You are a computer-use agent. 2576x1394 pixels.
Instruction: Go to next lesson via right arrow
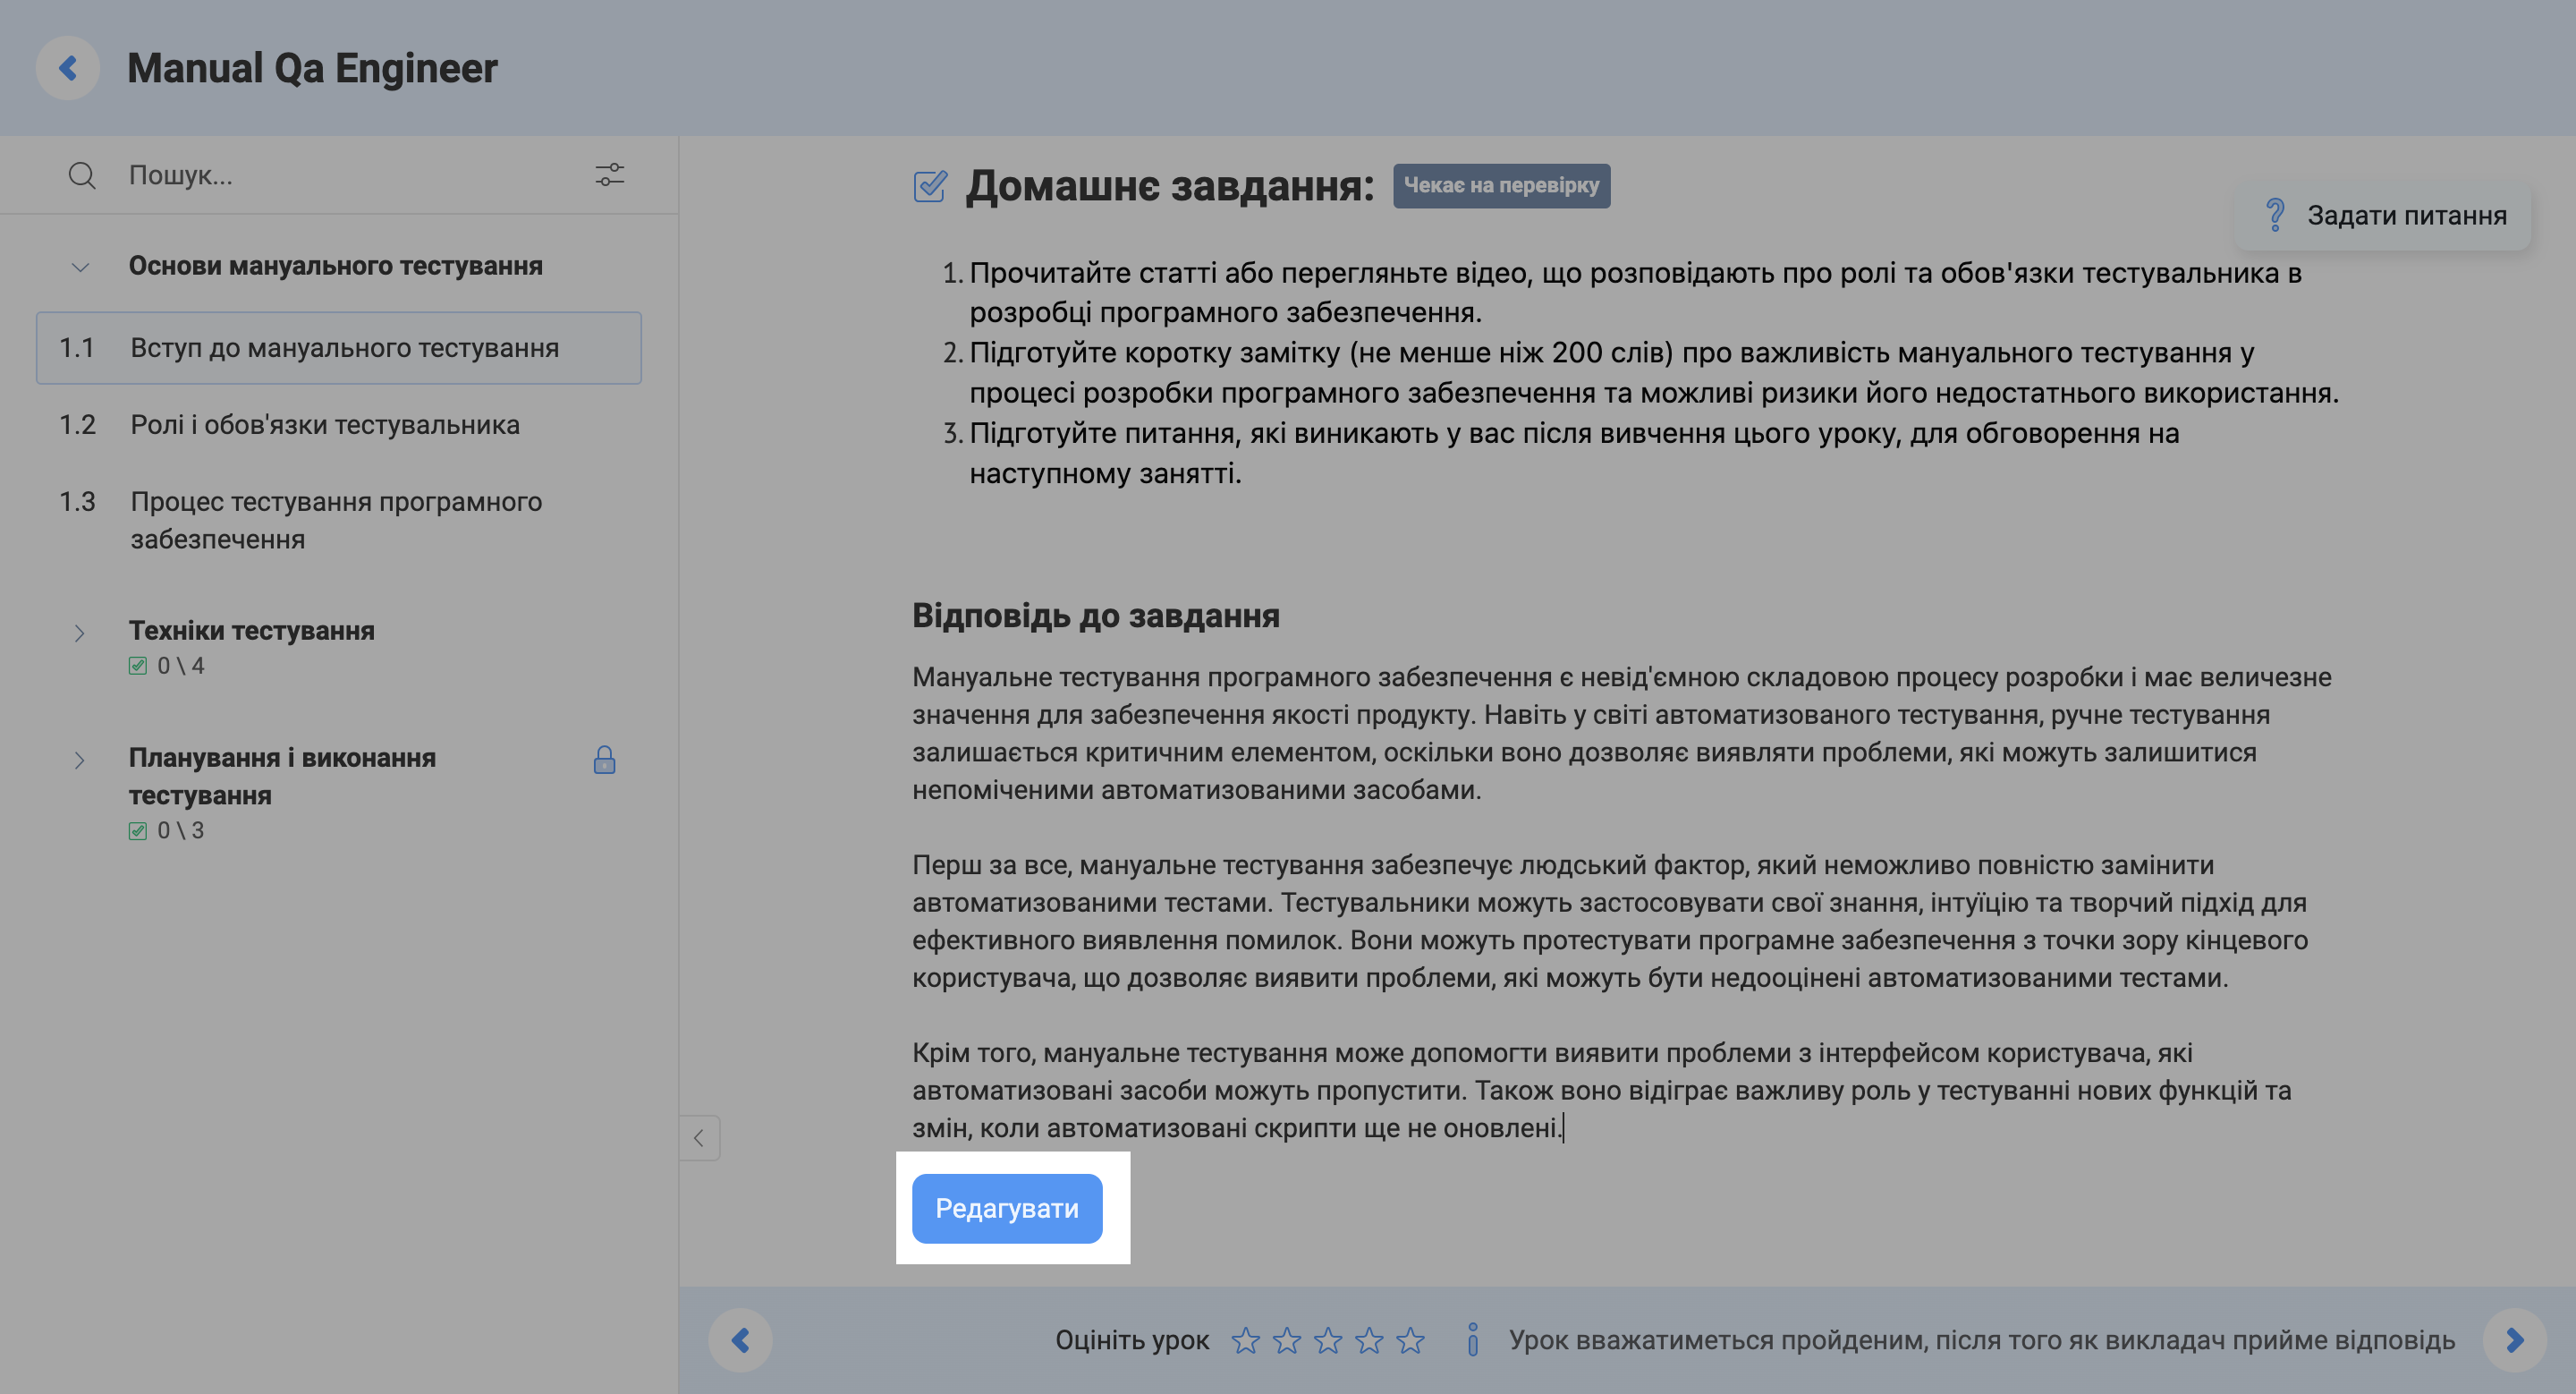2514,1340
